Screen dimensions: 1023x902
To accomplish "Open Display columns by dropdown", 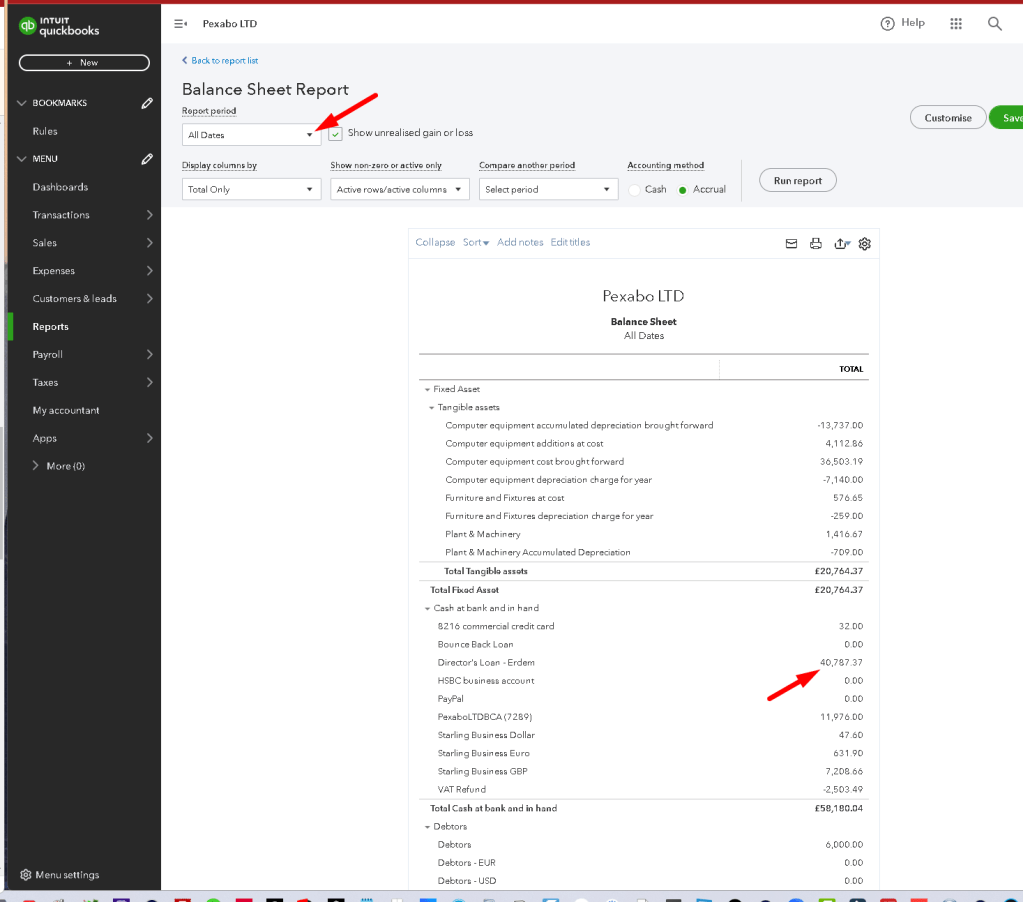I will click(x=251, y=189).
